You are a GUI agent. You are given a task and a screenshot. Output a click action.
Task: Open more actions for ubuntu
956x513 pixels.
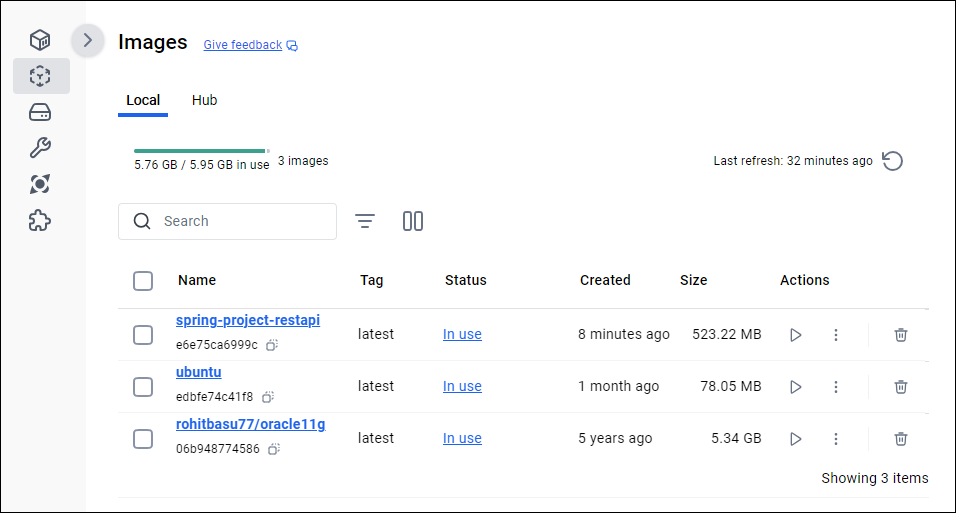[836, 387]
